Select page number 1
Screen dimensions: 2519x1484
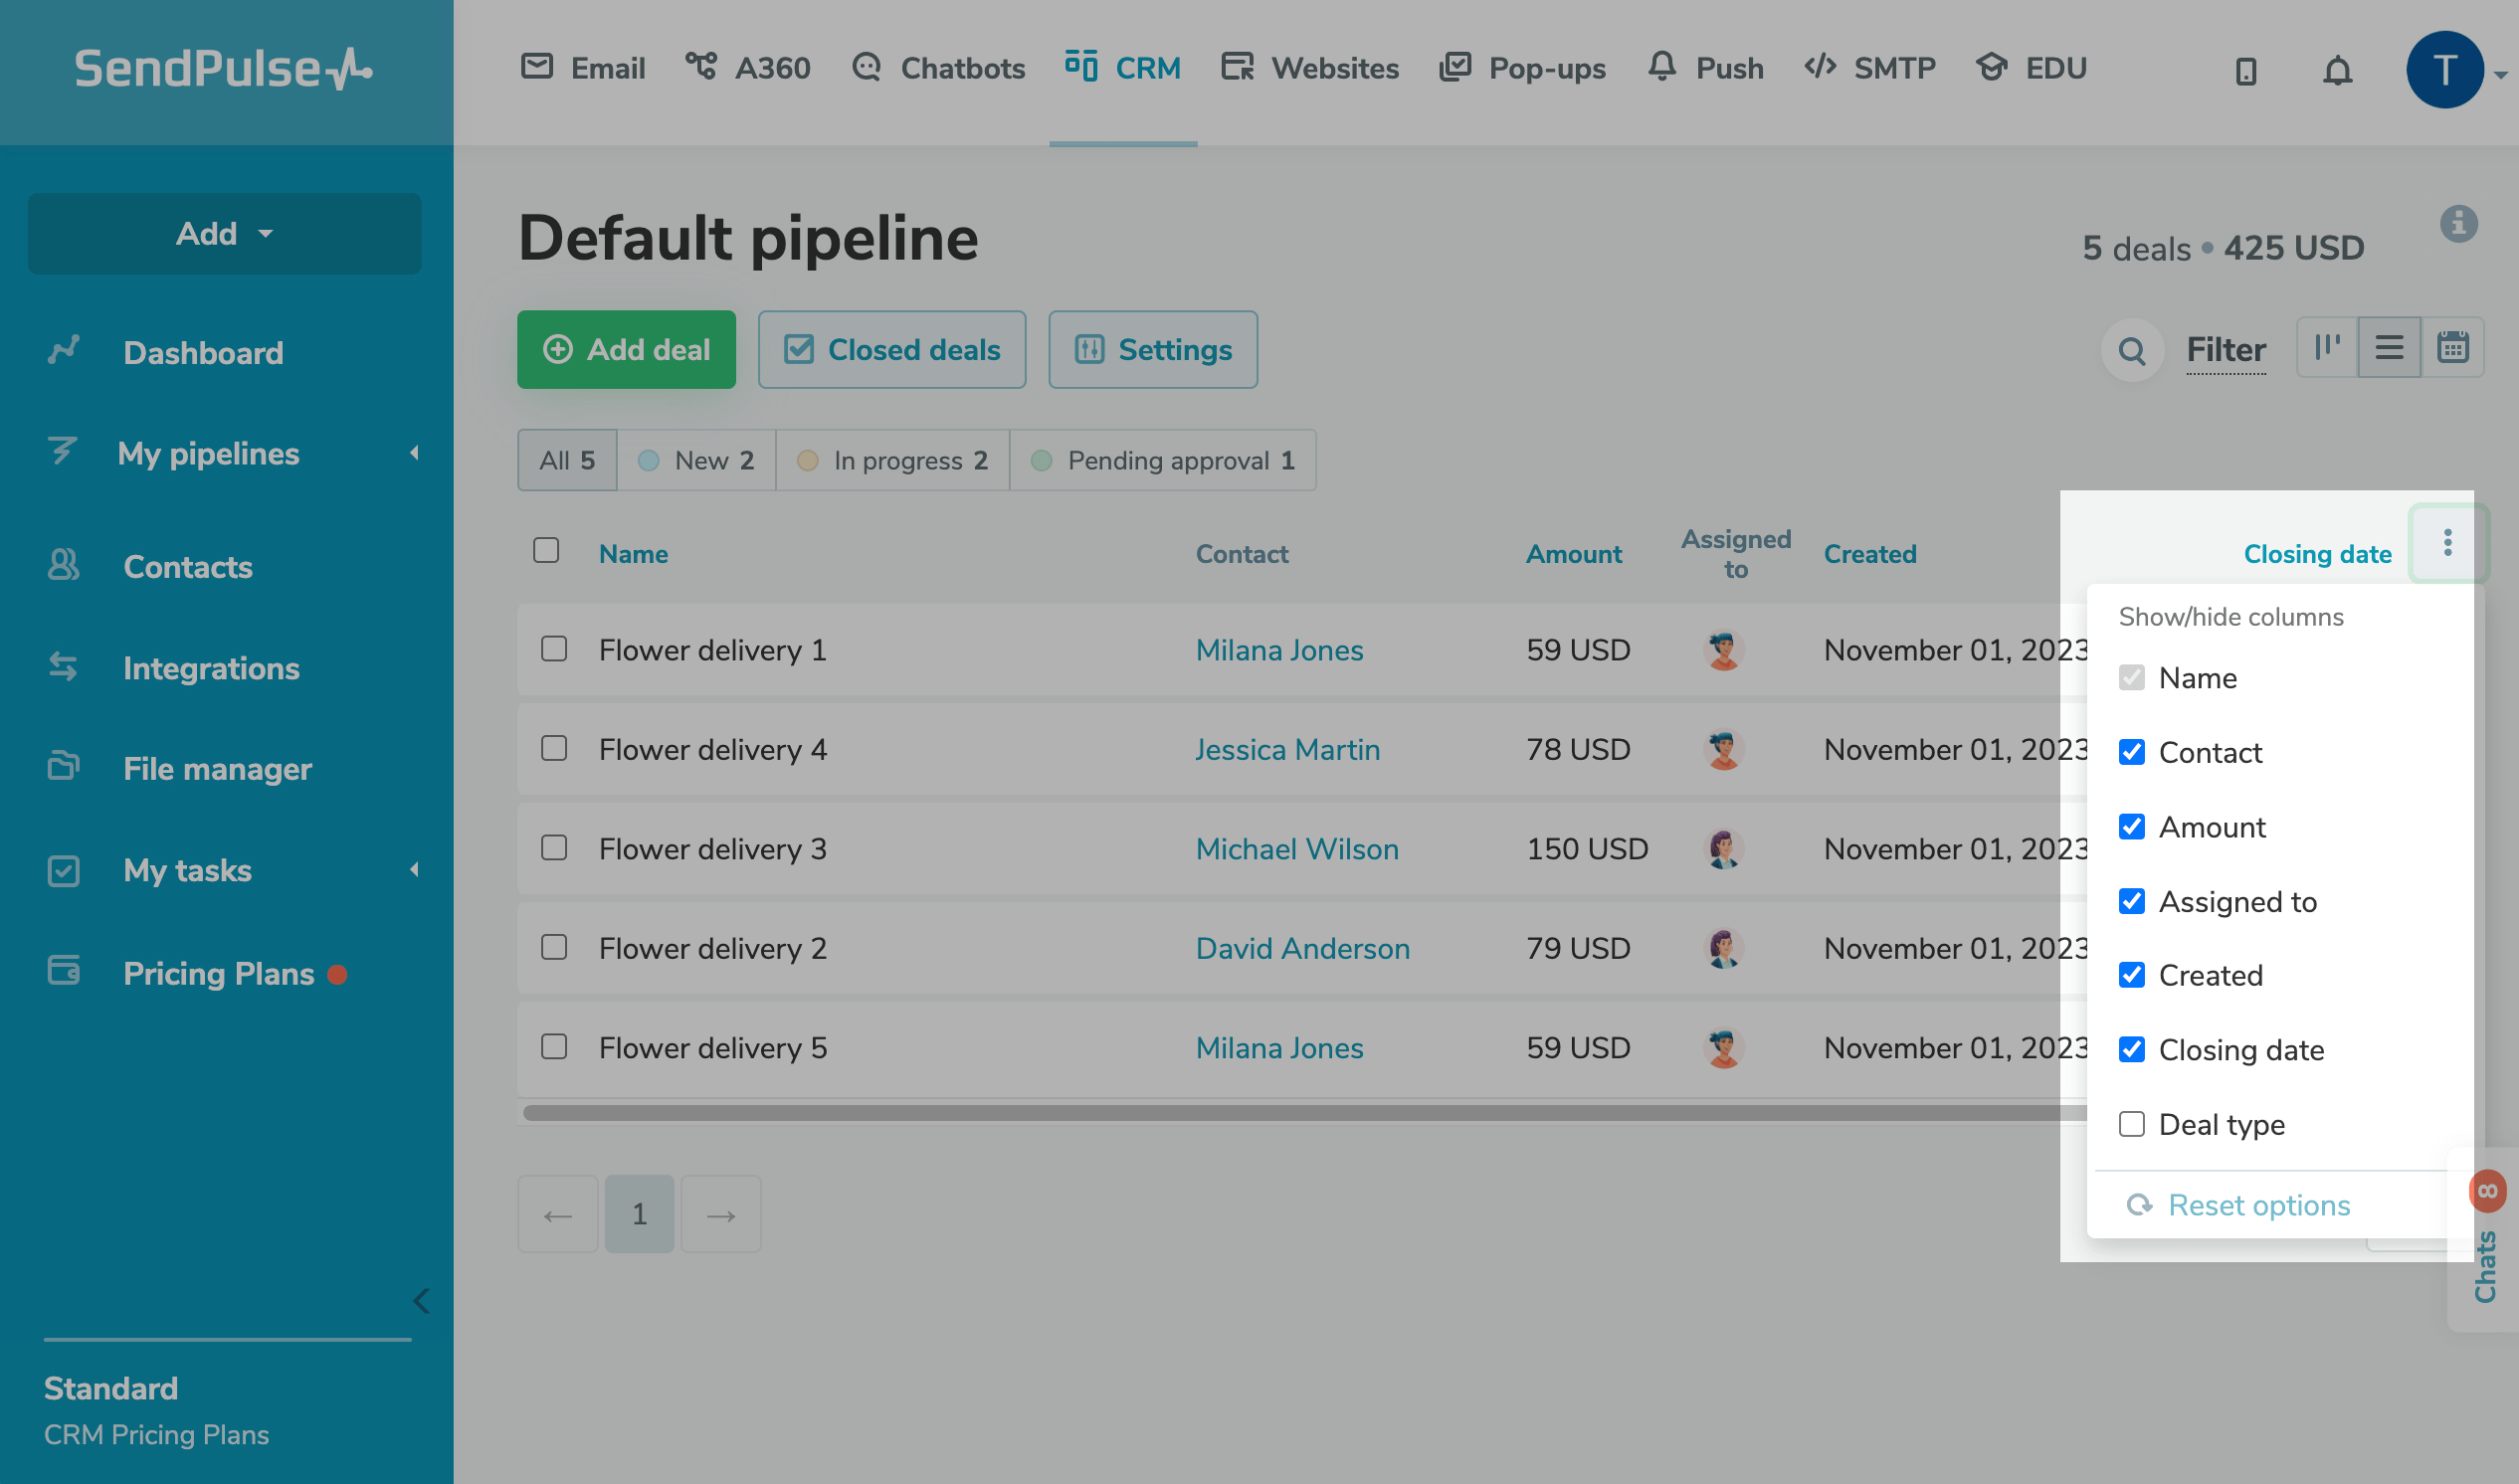639,1215
